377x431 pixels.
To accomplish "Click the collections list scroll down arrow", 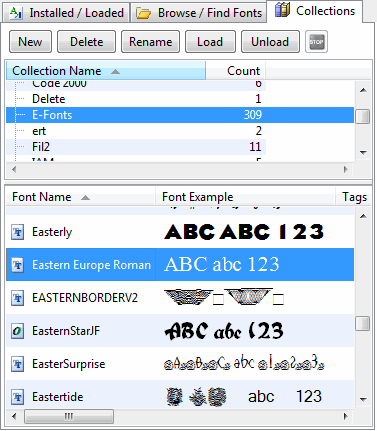I will (x=363, y=153).
